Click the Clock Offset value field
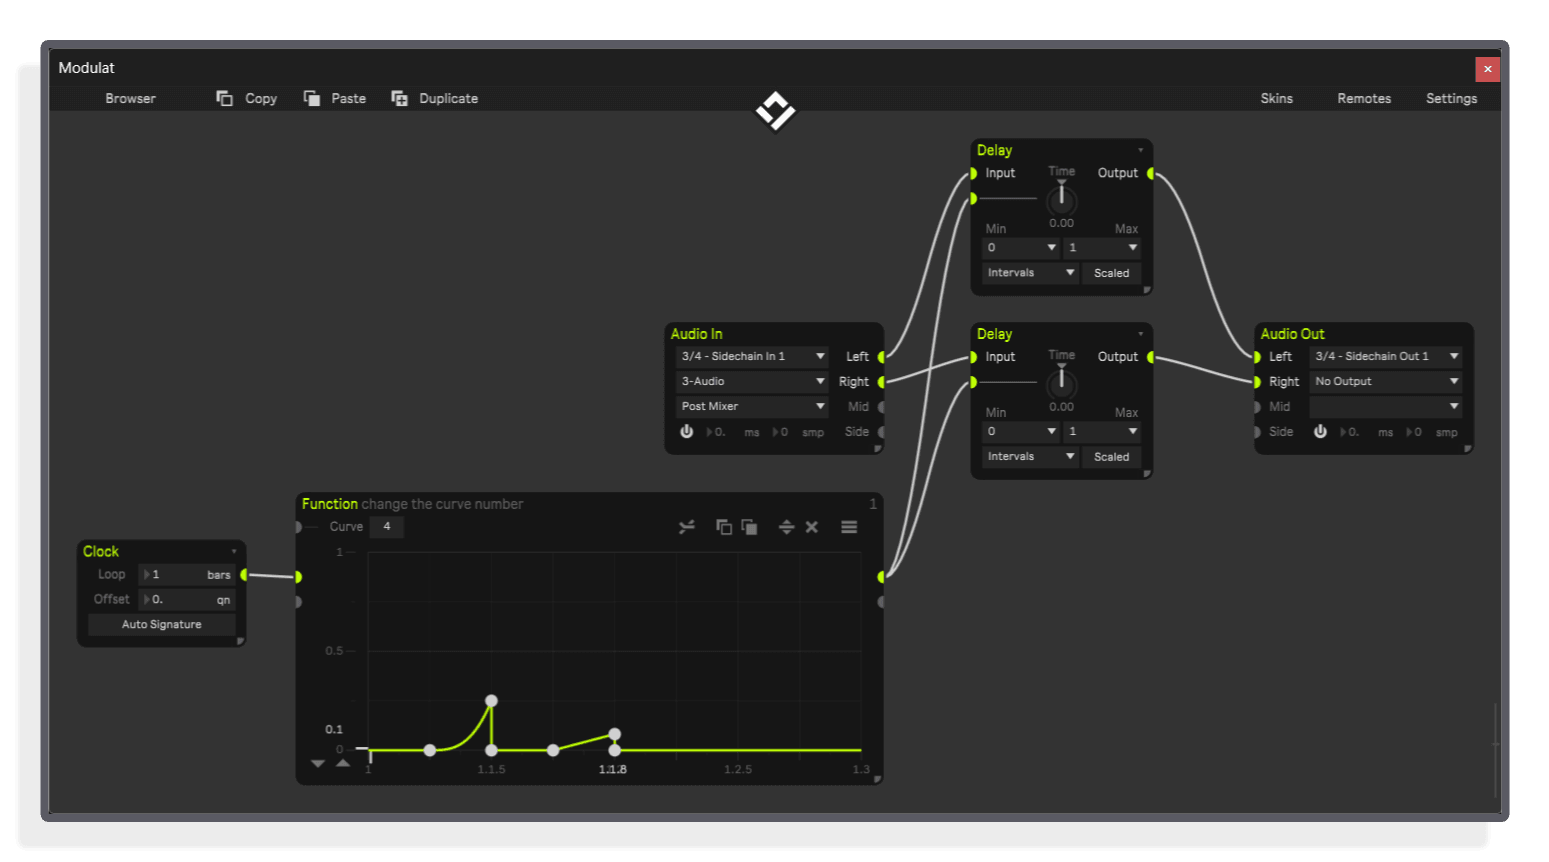The height and width of the screenshot is (862, 1549). [x=187, y=600]
